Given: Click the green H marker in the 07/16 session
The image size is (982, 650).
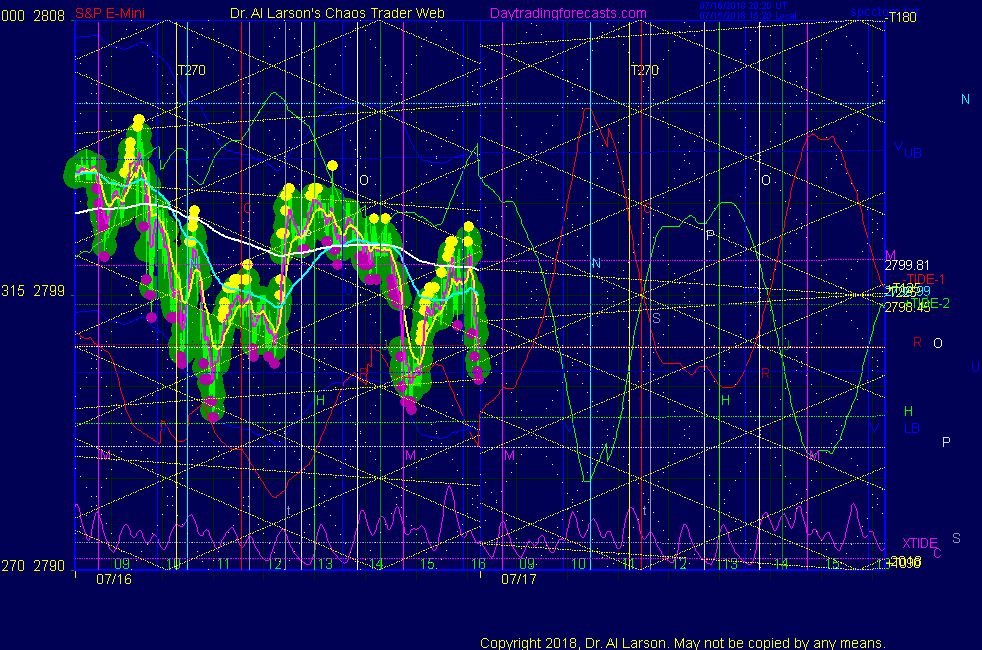Looking at the screenshot, I should click(321, 400).
